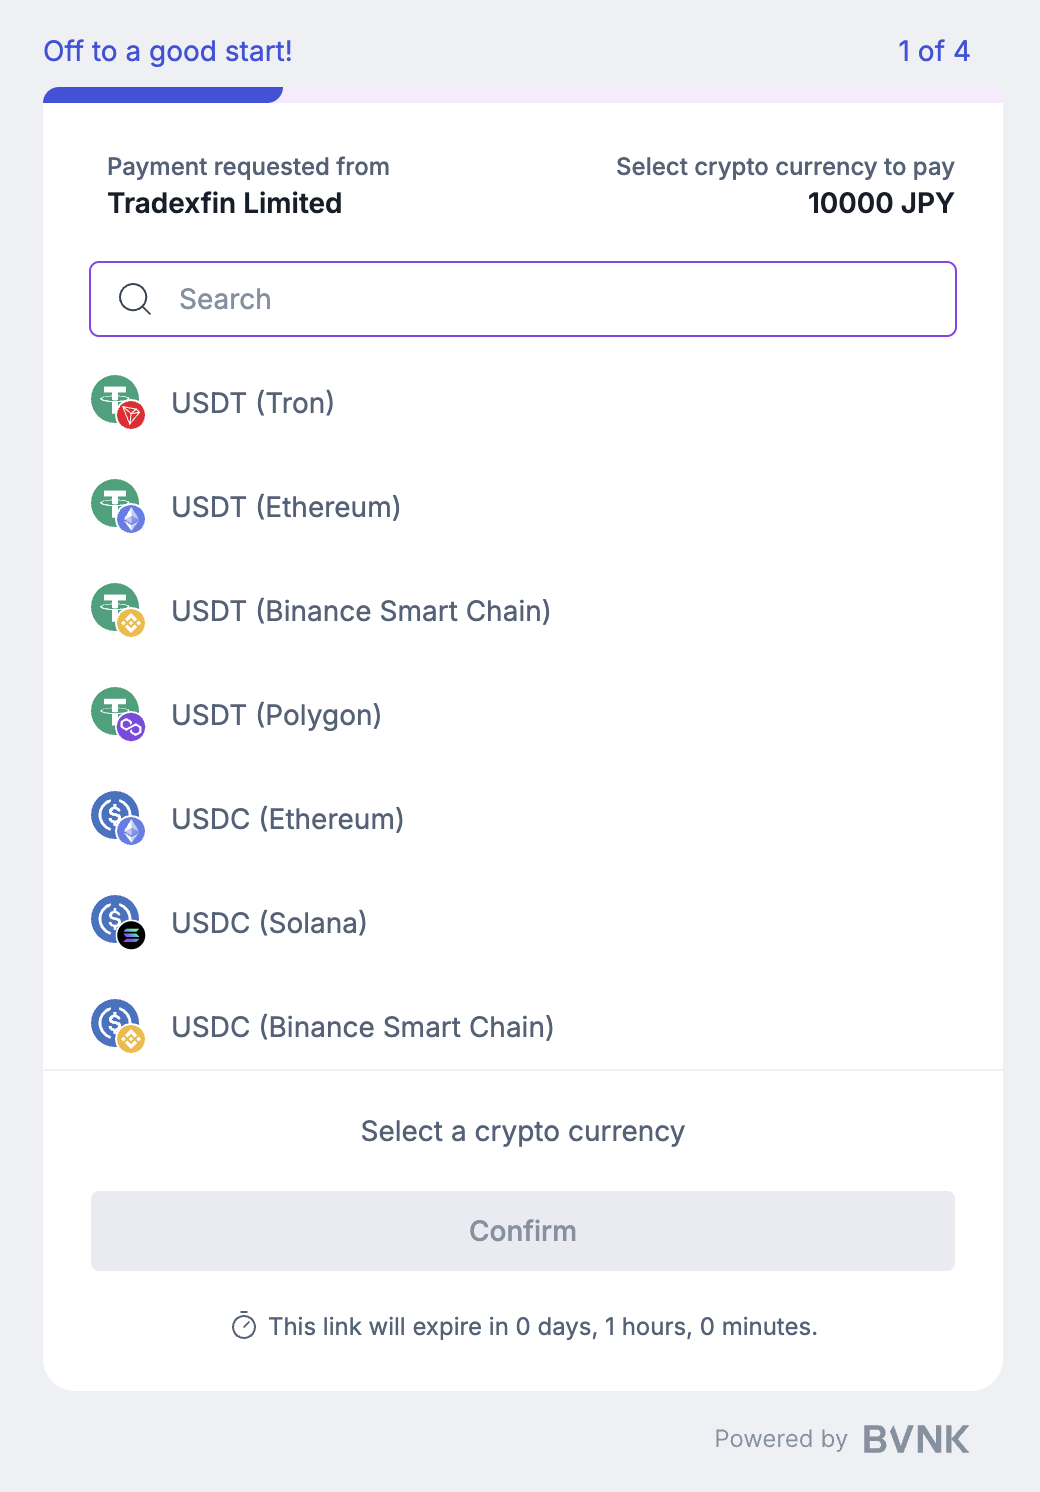Pick the USDC (Solana) option

click(269, 923)
